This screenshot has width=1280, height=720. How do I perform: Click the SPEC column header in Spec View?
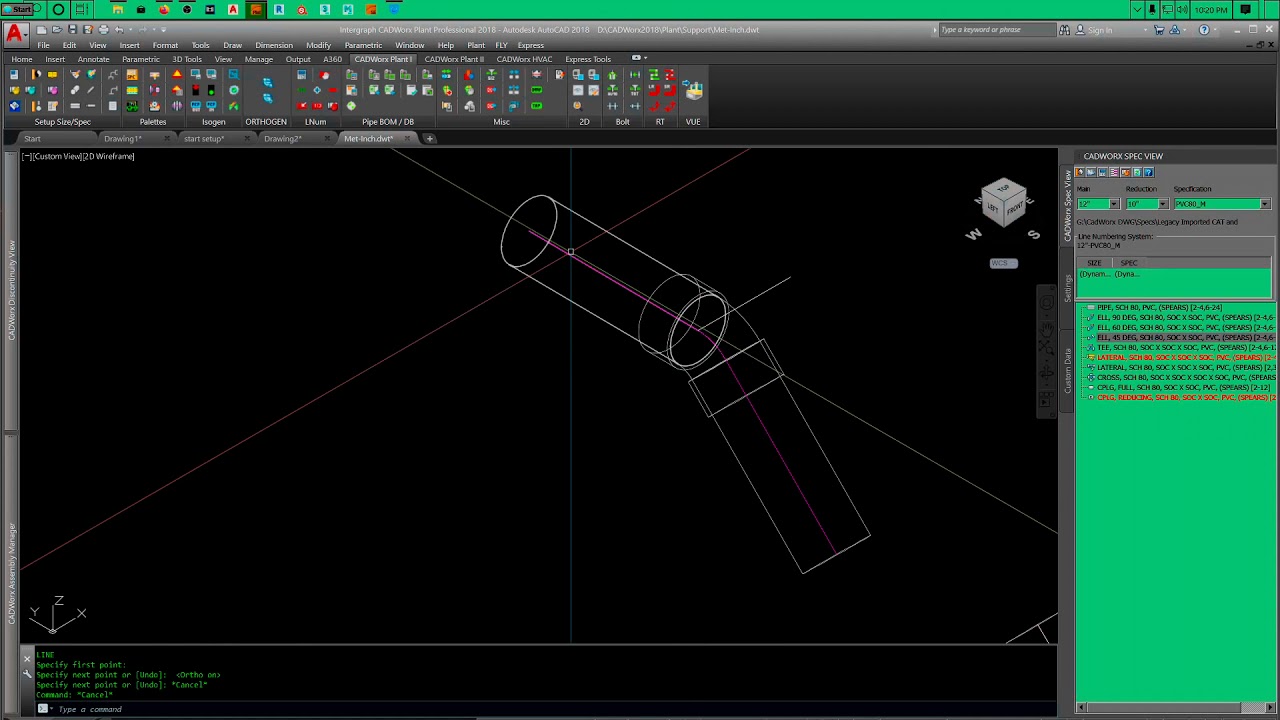[1128, 263]
